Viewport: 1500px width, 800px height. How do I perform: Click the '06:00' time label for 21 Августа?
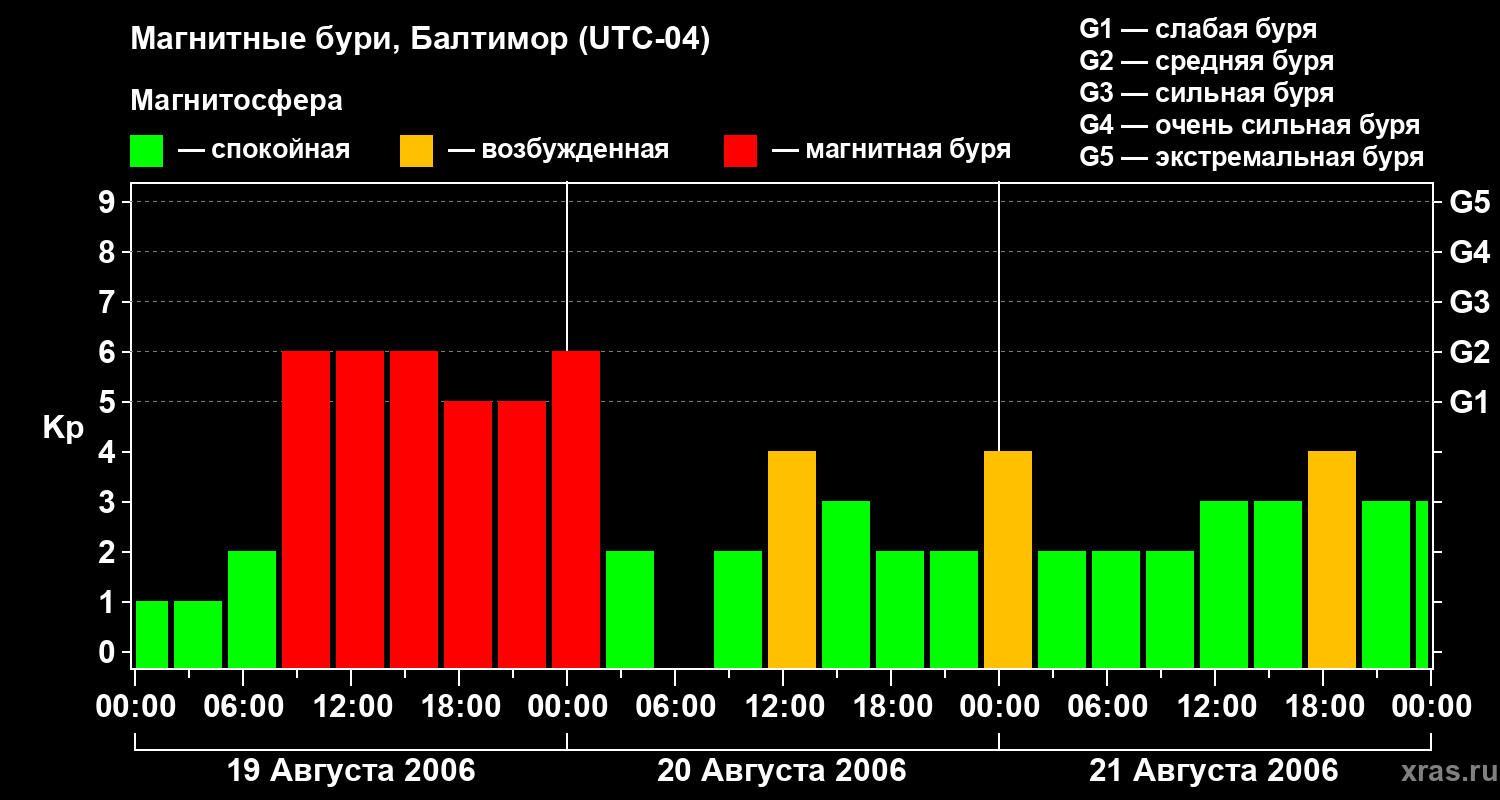(x=1106, y=707)
